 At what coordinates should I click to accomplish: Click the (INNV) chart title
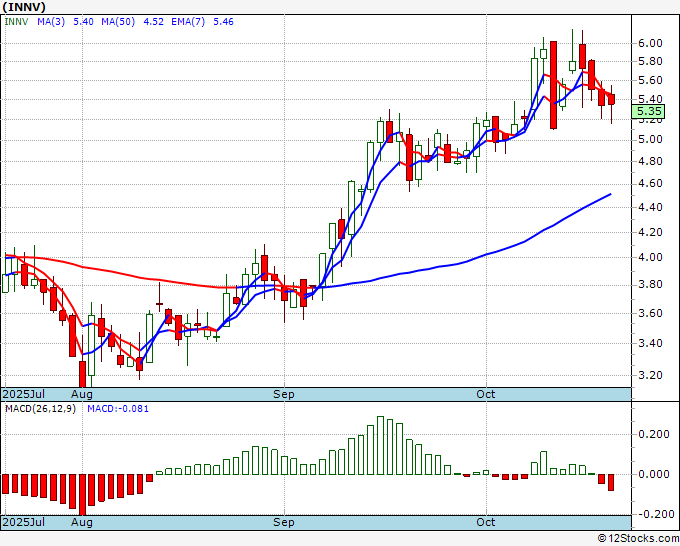(24, 7)
